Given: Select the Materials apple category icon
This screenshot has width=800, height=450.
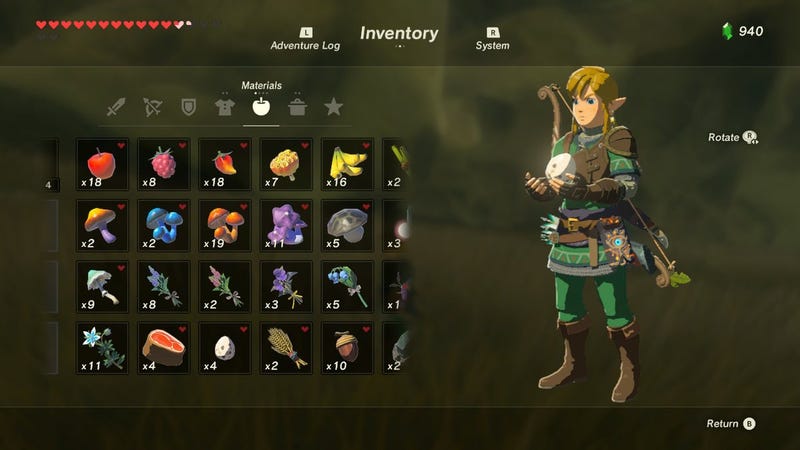Looking at the screenshot, I should 261,107.
